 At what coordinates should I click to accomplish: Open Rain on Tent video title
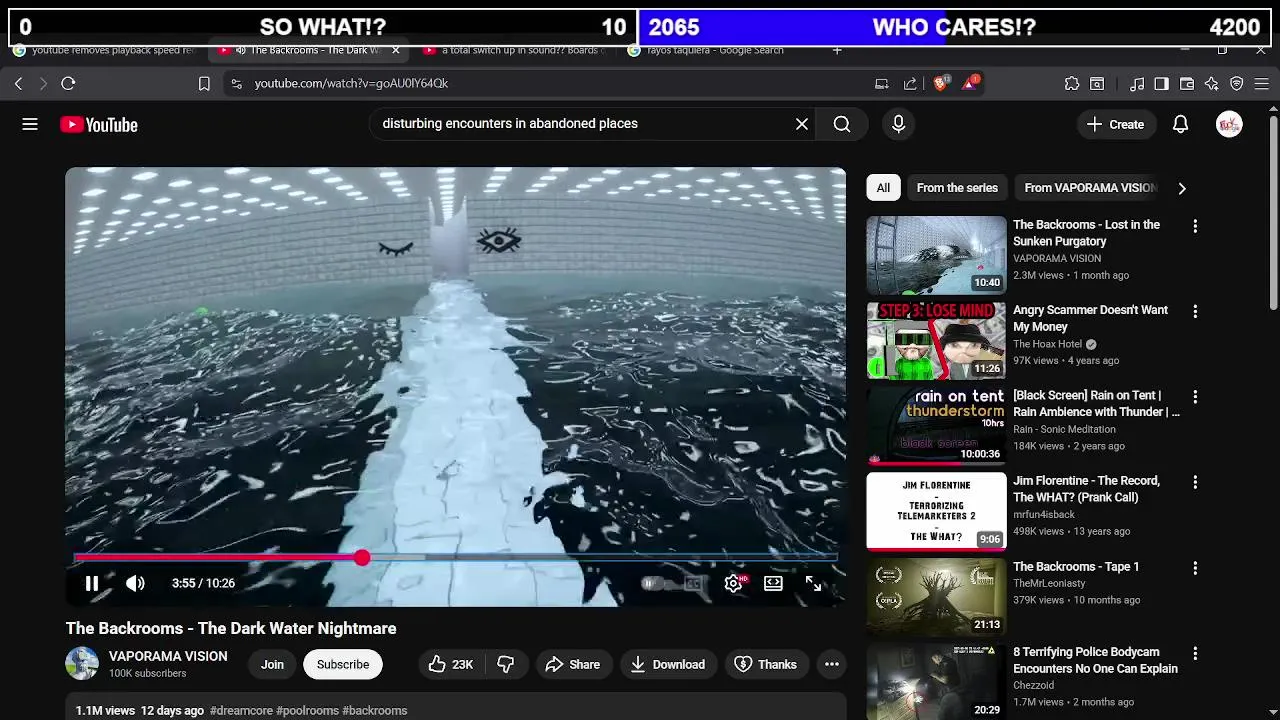point(1096,403)
